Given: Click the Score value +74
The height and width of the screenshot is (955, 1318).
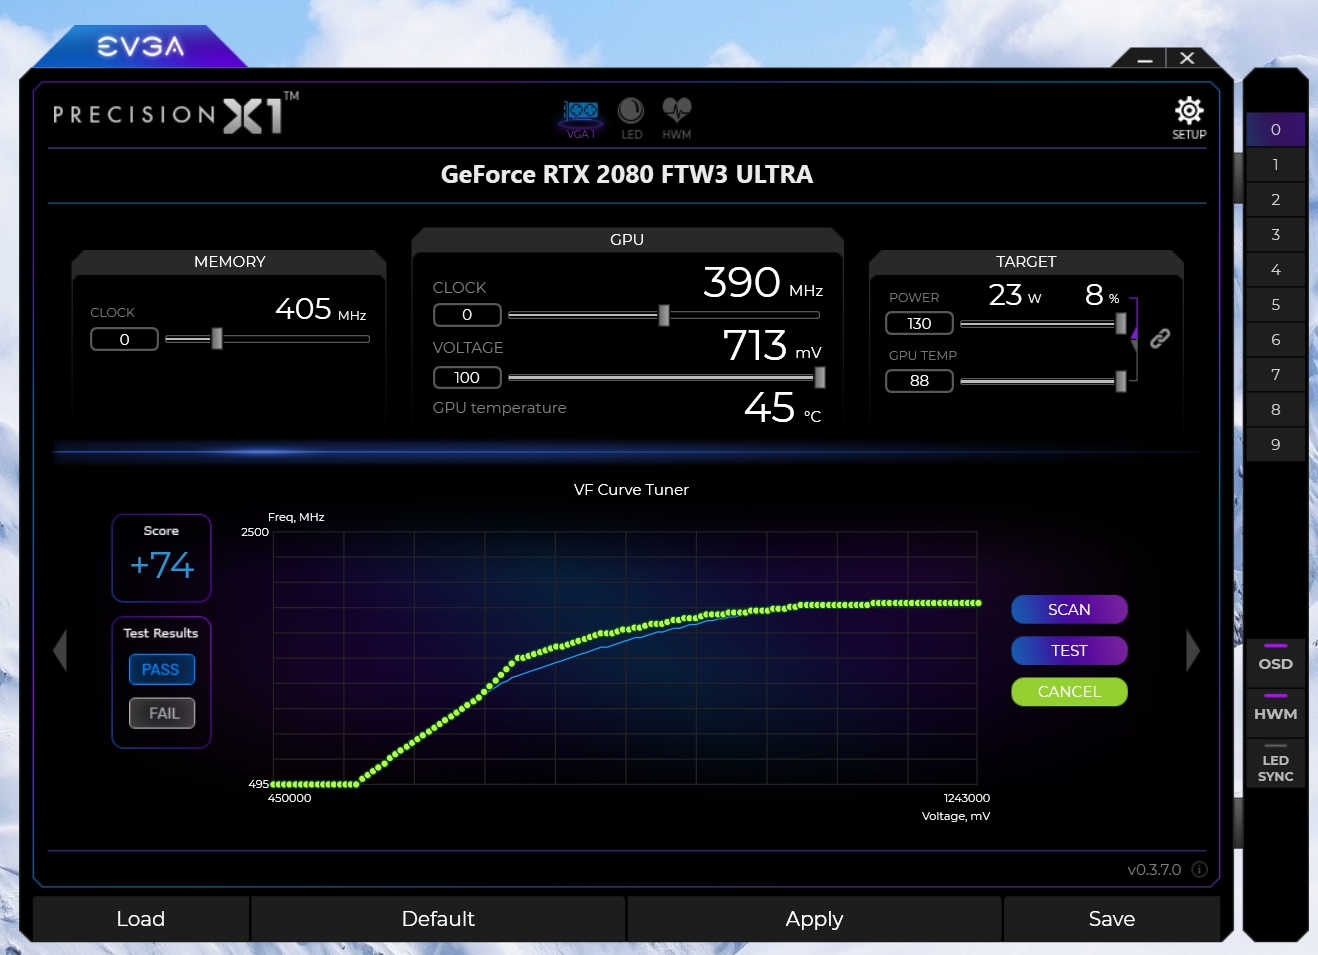Looking at the screenshot, I should click(162, 565).
